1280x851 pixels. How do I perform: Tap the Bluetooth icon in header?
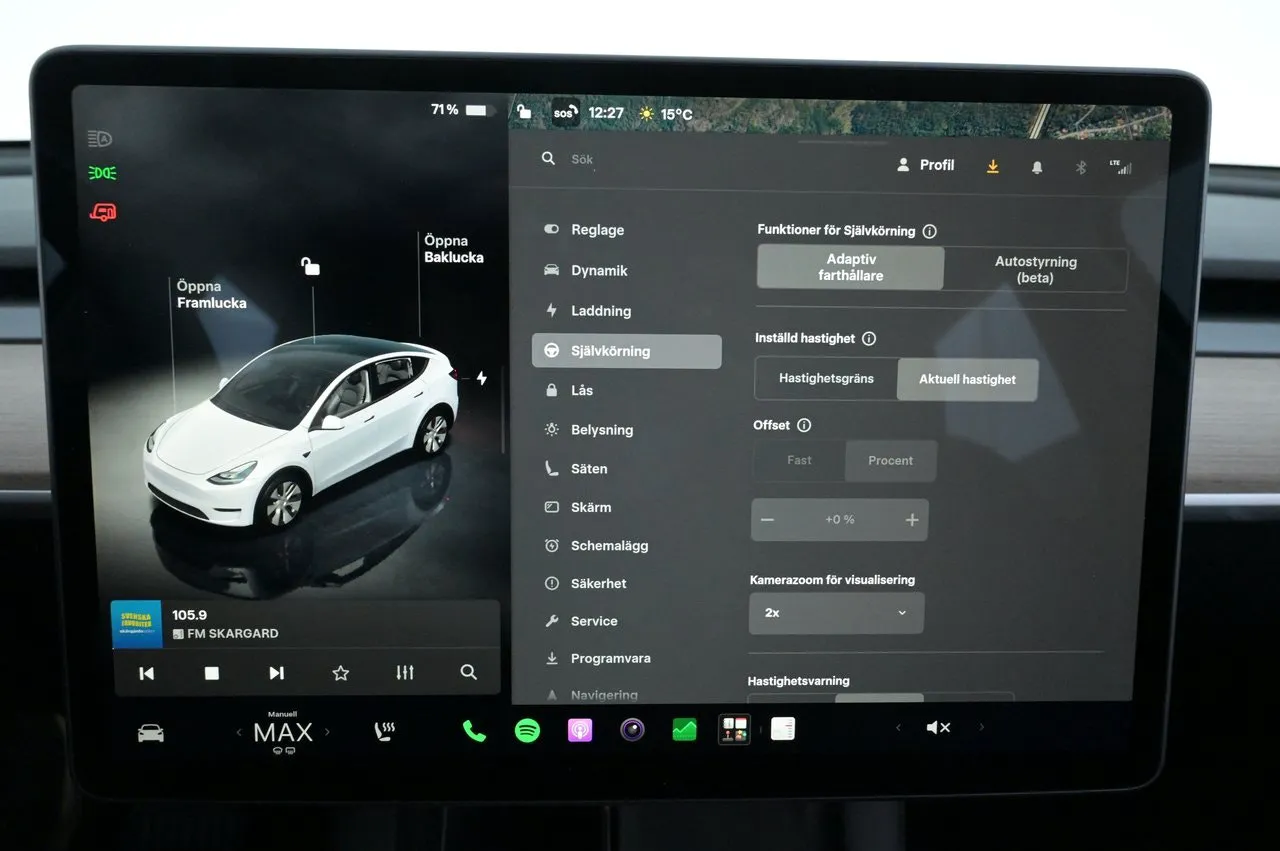point(1081,167)
